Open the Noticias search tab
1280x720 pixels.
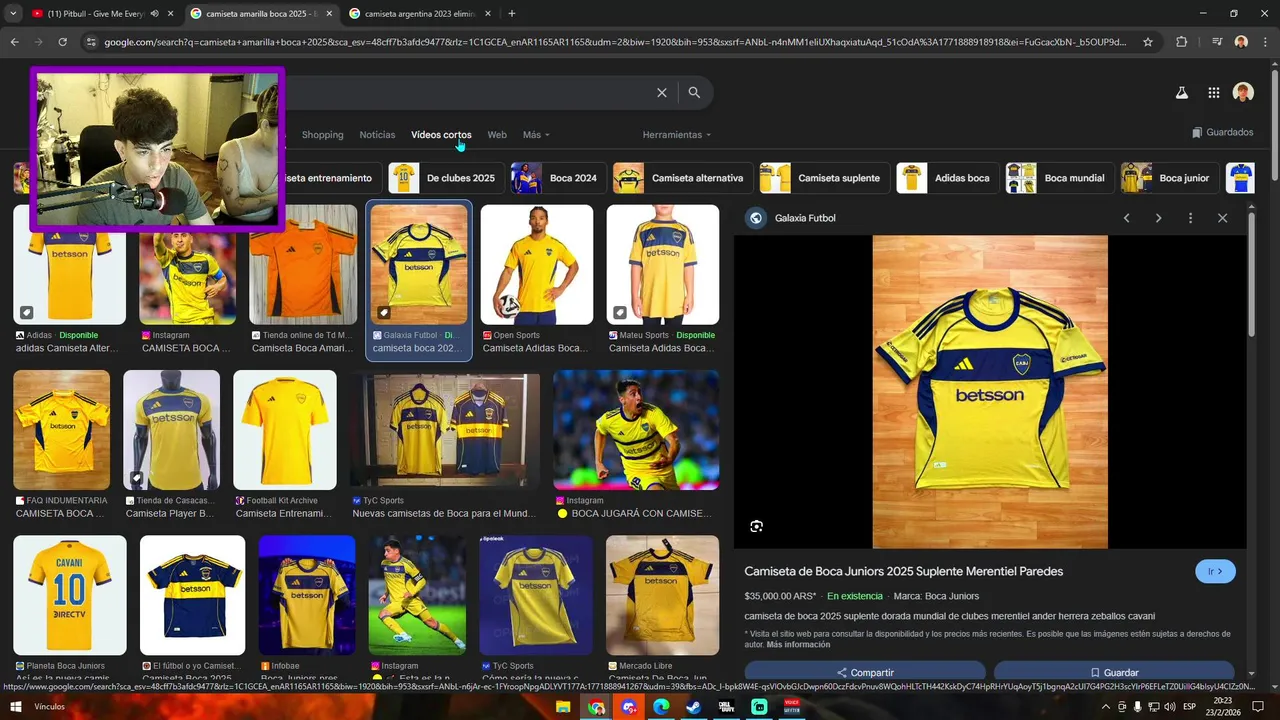(x=377, y=135)
